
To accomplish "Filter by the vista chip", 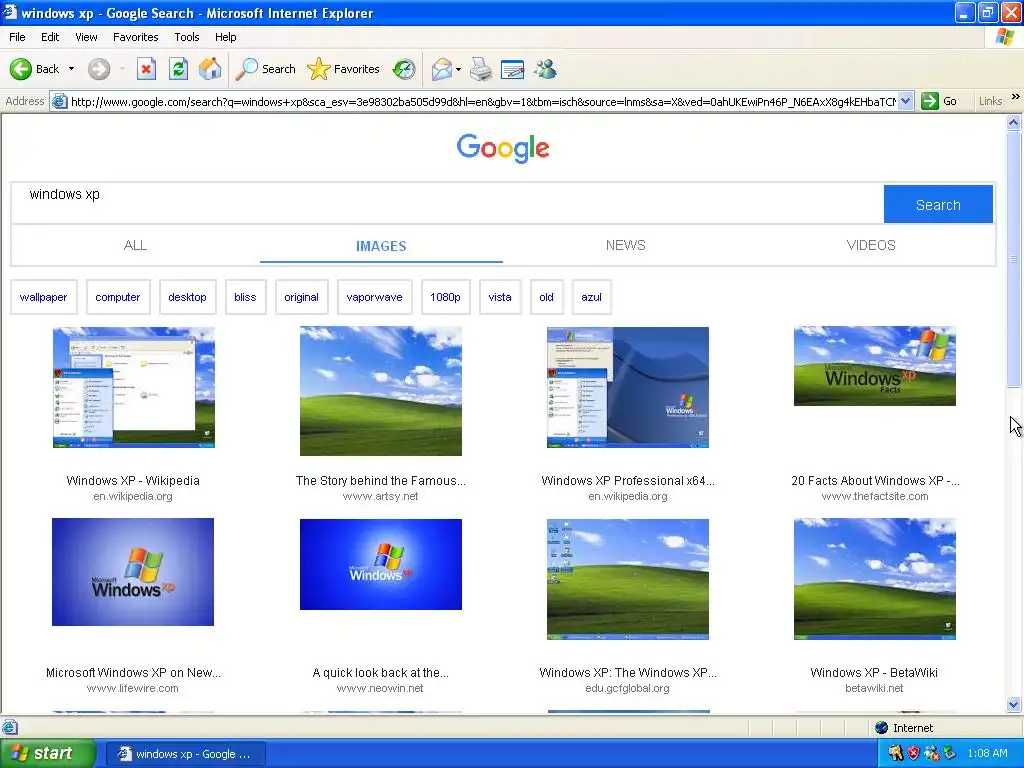I will [500, 297].
